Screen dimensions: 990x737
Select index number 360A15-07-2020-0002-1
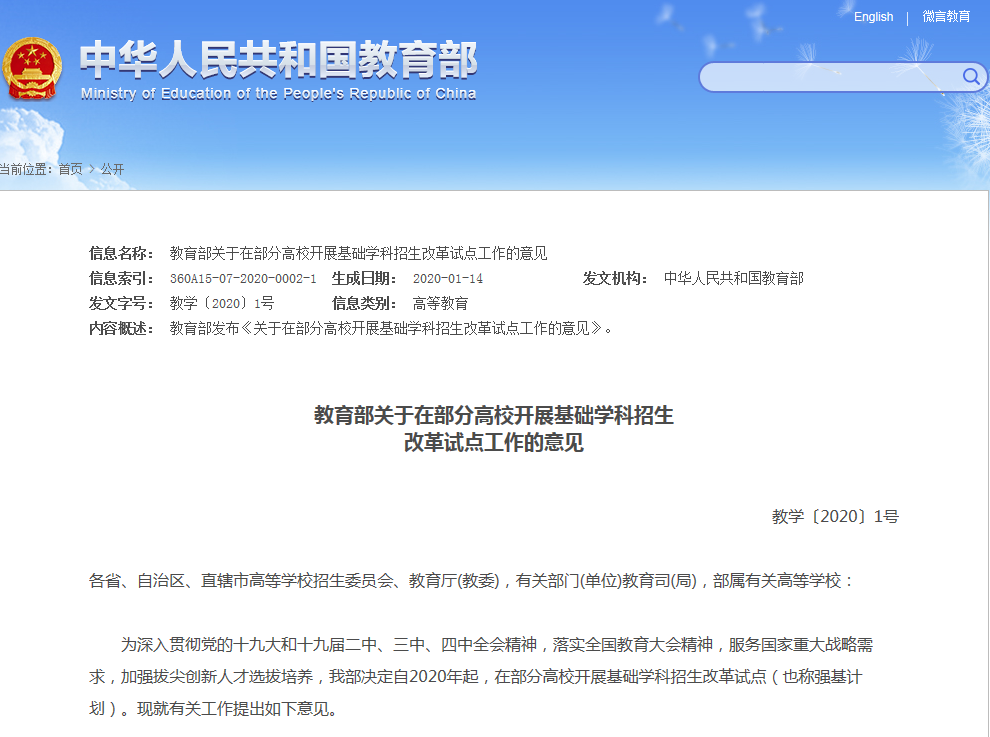[243, 279]
